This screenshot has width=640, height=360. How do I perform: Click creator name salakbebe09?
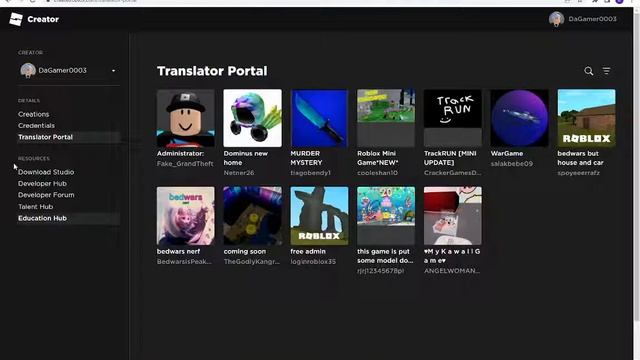point(511,164)
